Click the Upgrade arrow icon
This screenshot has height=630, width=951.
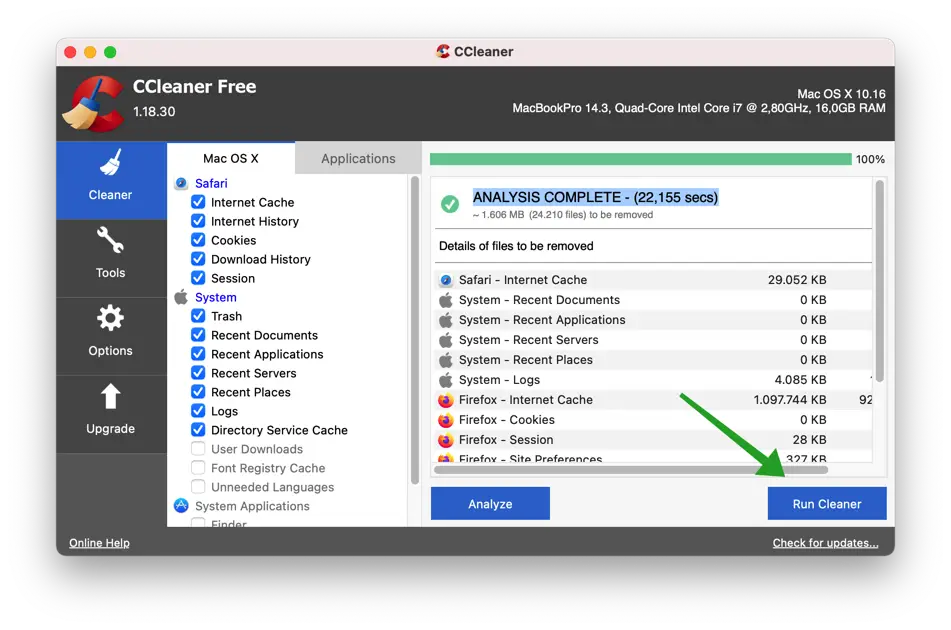[x=110, y=397]
